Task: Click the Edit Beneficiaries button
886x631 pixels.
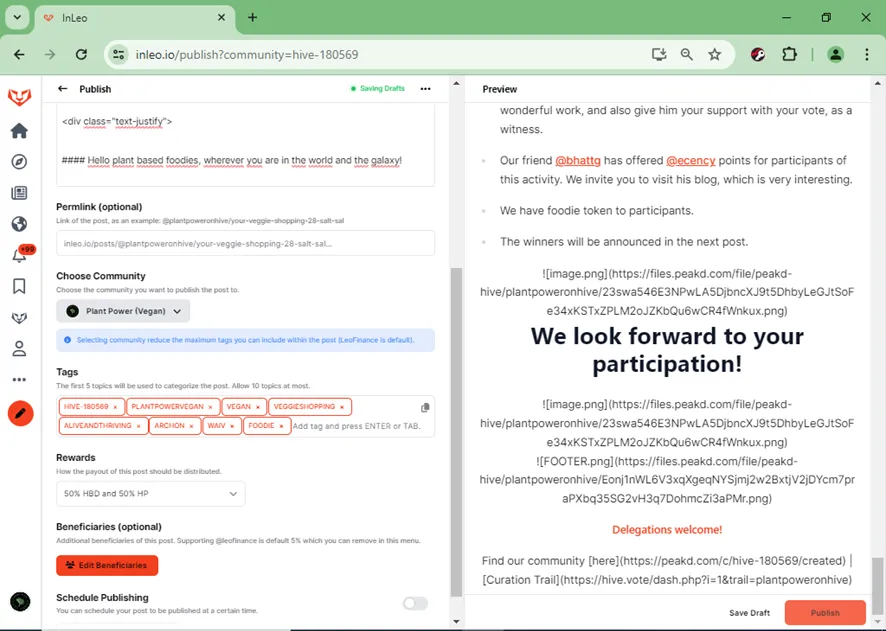Action: click(x=107, y=565)
